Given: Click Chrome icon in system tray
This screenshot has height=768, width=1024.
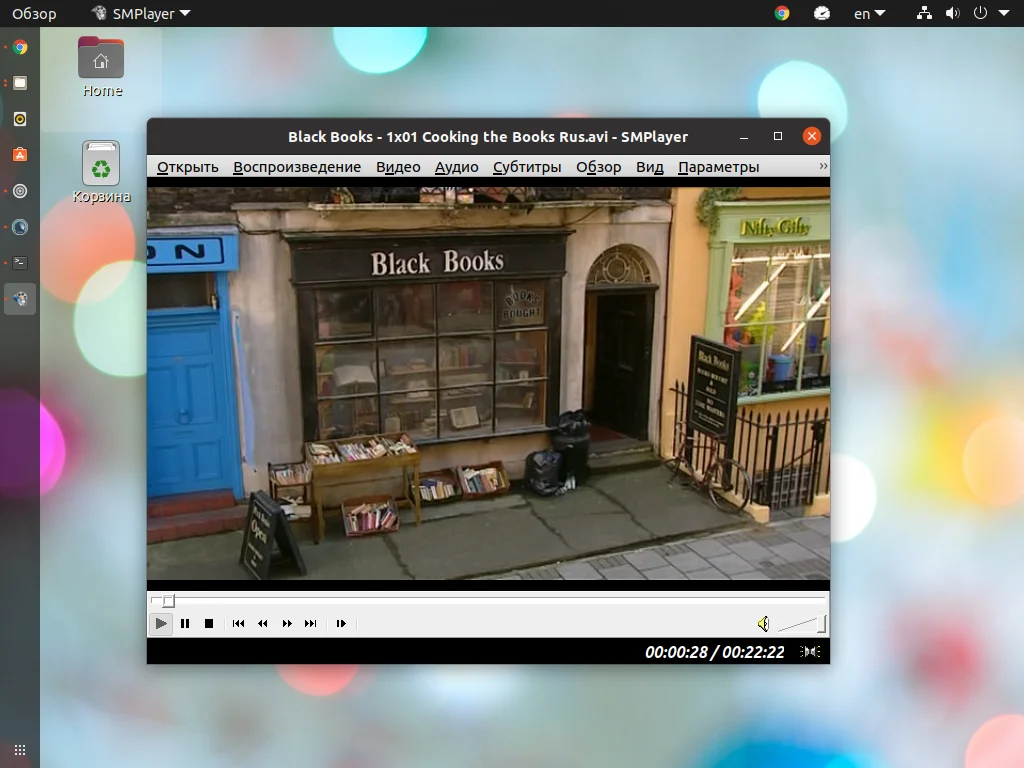Looking at the screenshot, I should tap(782, 13).
